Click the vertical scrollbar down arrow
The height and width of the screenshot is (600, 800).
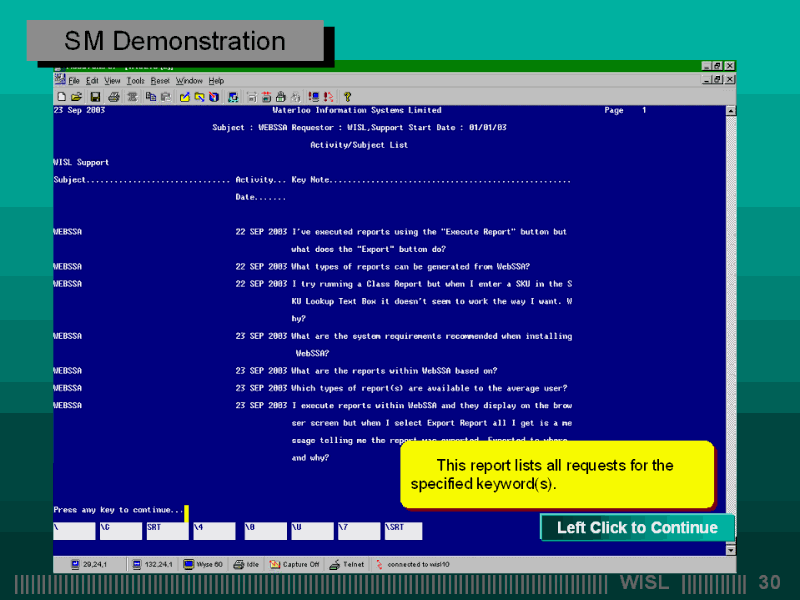731,550
